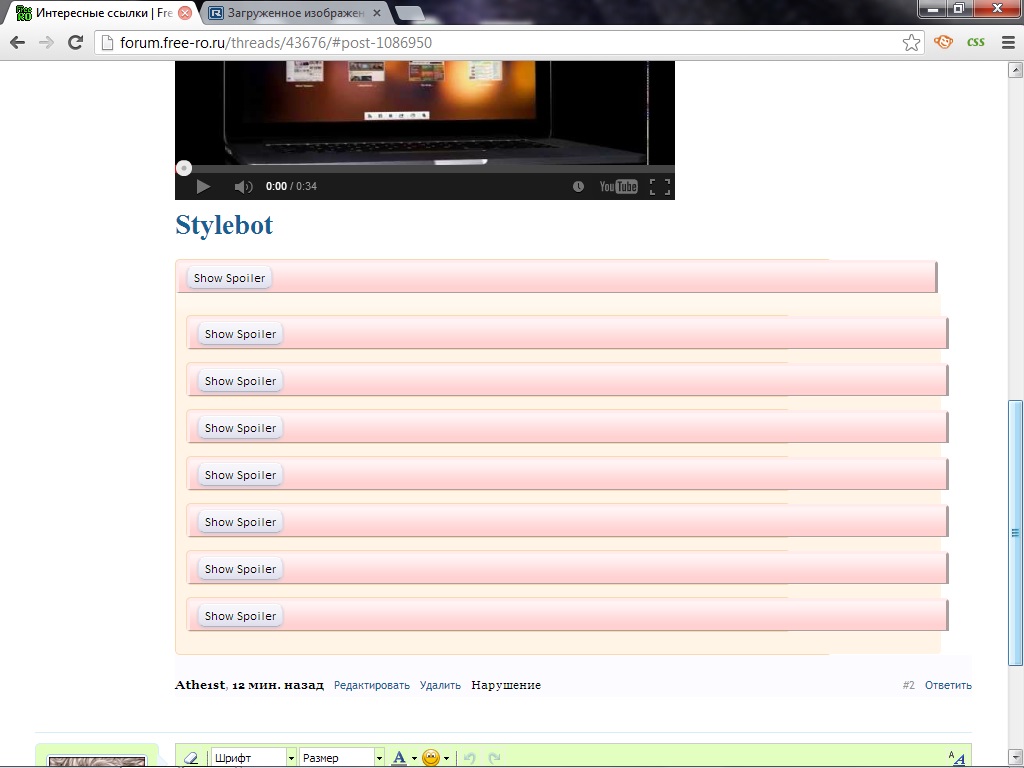
Task: Open the Stylebot CSS extension
Action: pos(976,42)
